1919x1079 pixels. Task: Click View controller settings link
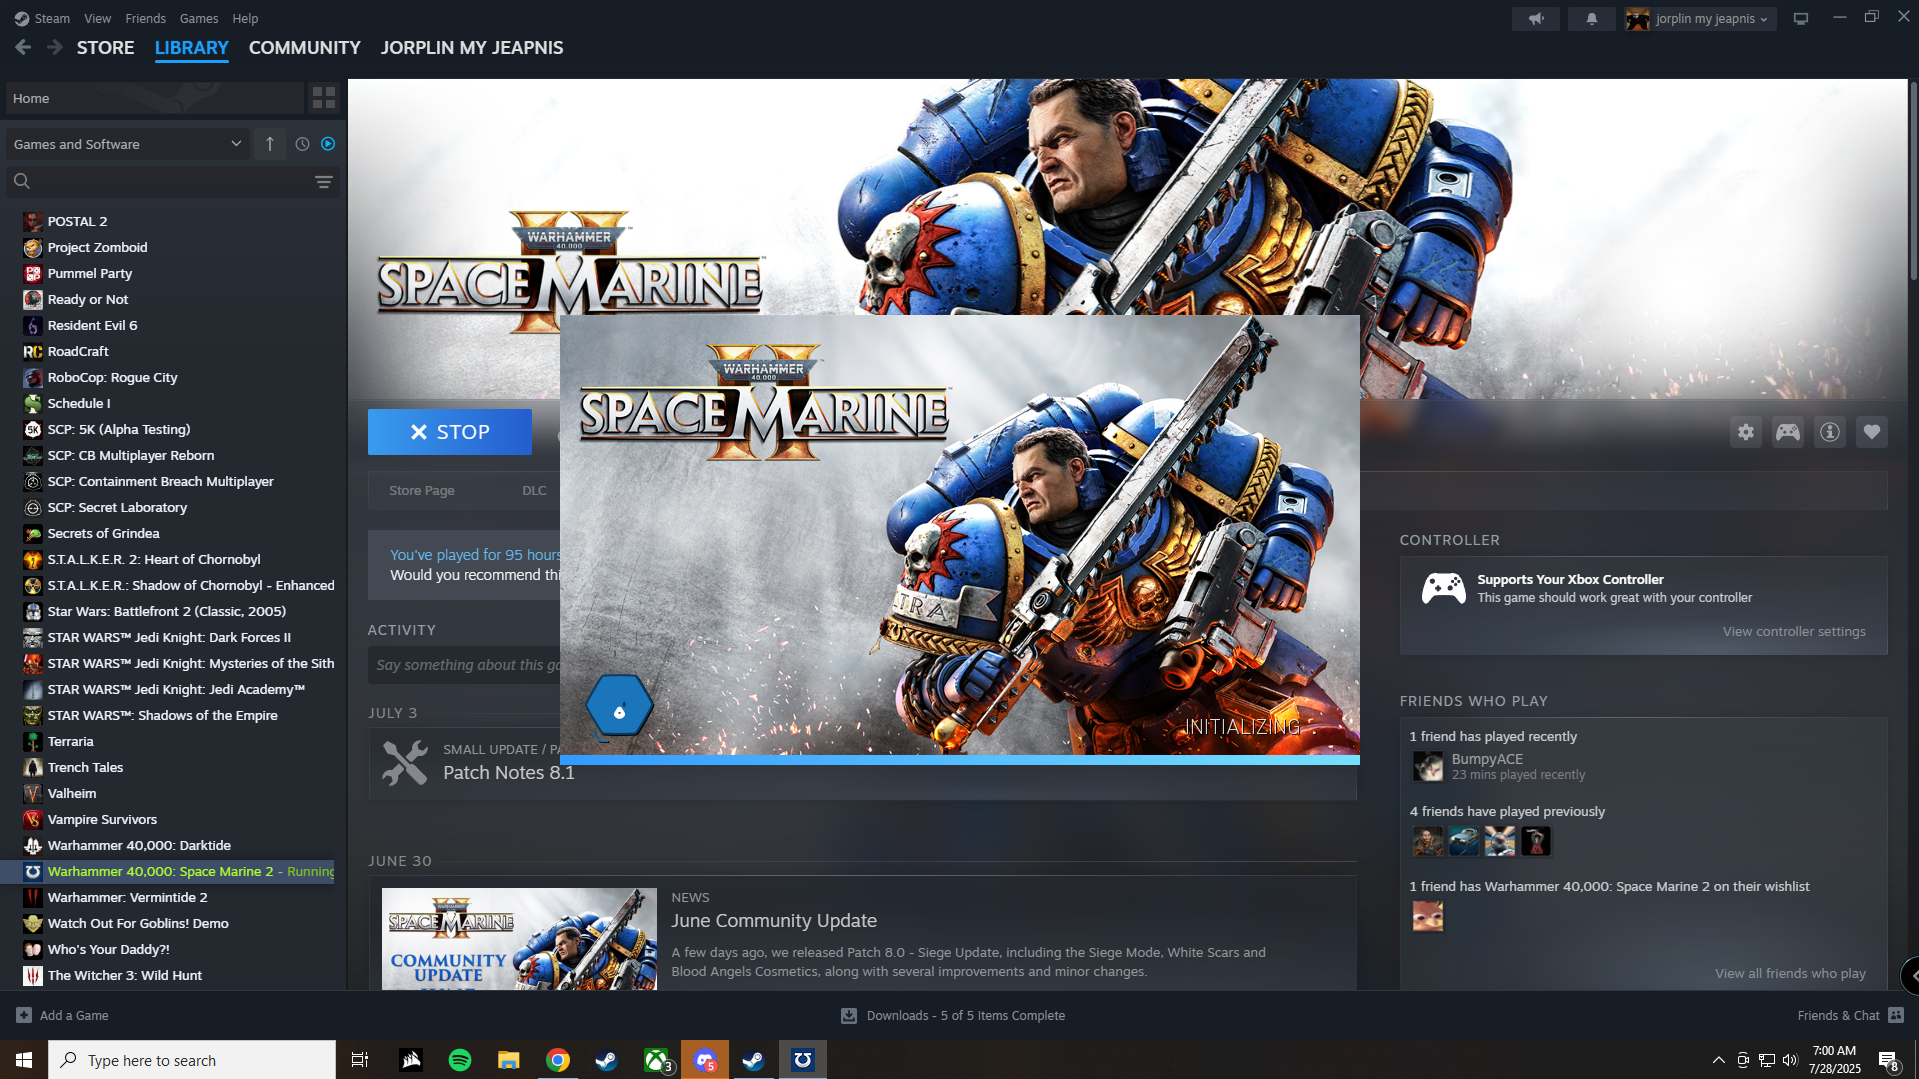(x=1794, y=631)
